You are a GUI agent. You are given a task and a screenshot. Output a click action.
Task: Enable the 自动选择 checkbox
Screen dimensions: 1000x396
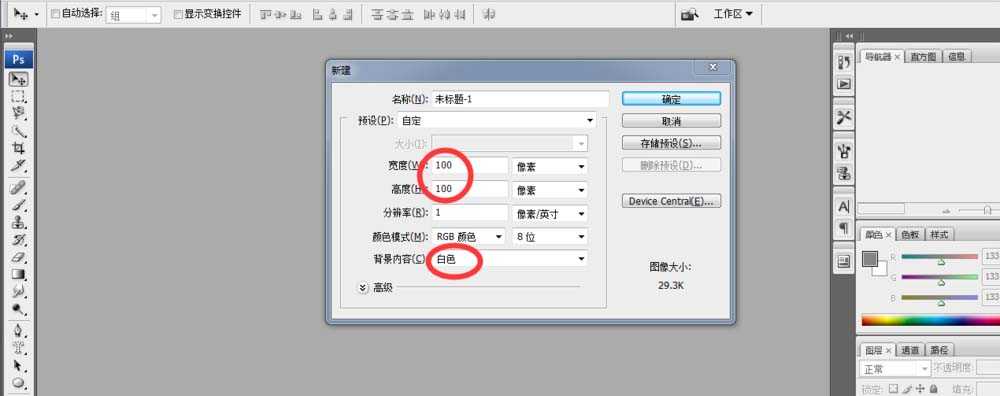coord(55,13)
